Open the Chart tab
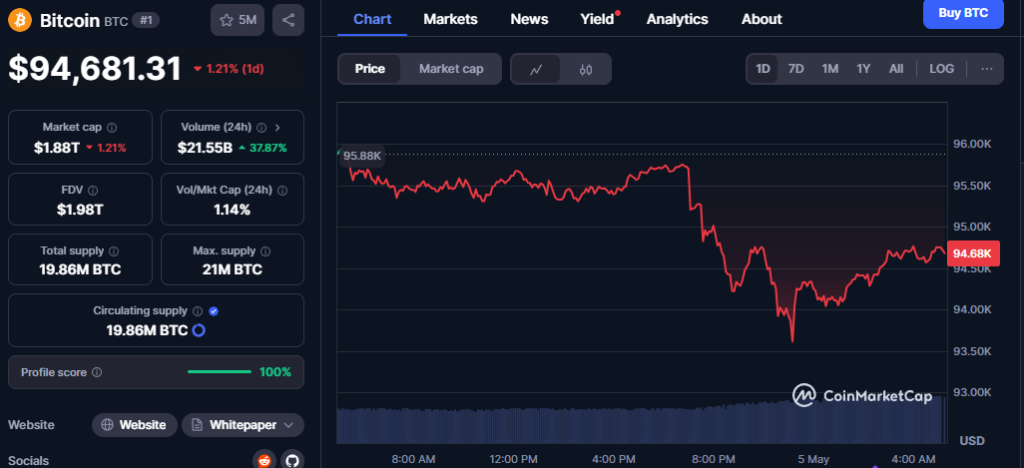The image size is (1024, 468). click(x=372, y=20)
